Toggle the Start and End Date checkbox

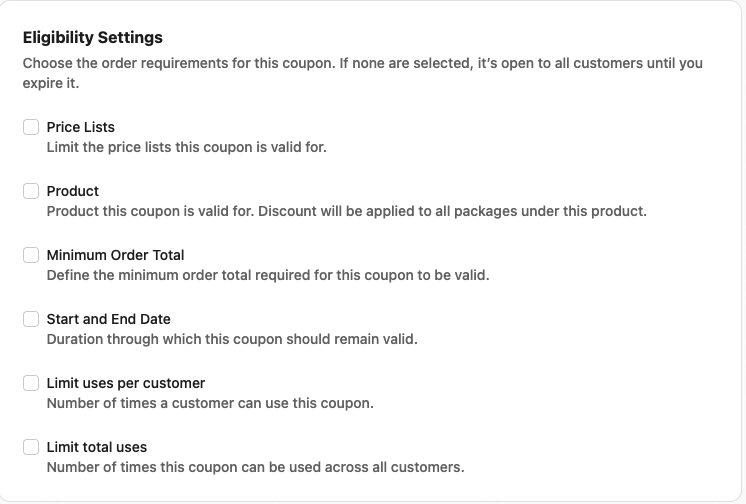[31, 319]
